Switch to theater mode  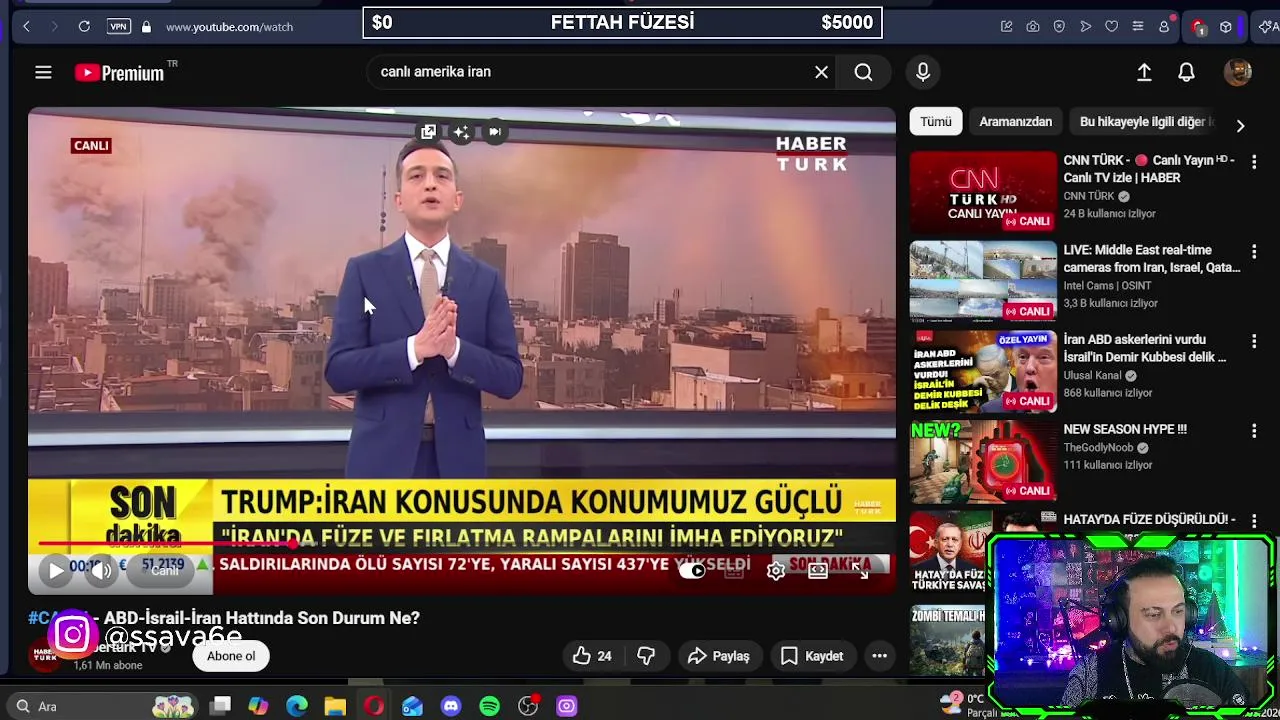click(818, 571)
